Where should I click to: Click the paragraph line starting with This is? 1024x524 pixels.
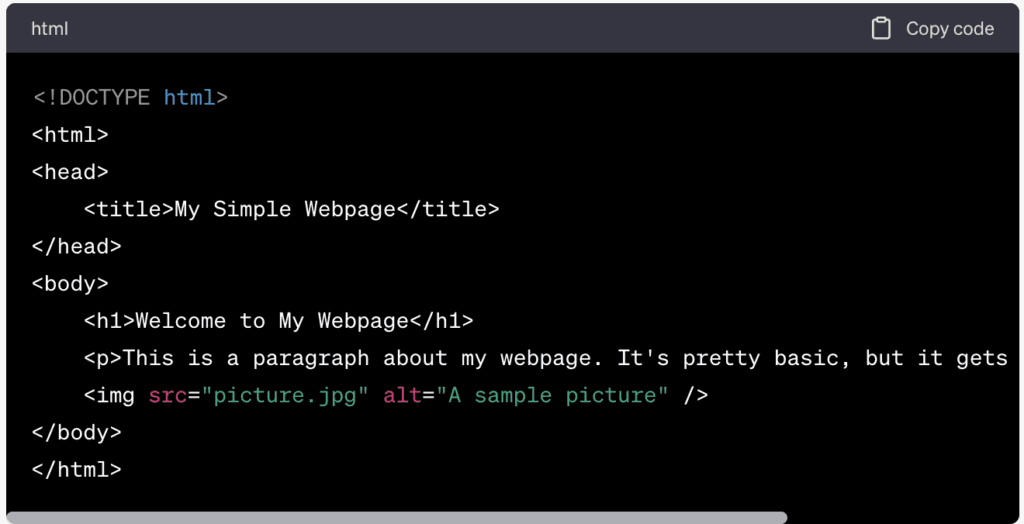coord(546,359)
